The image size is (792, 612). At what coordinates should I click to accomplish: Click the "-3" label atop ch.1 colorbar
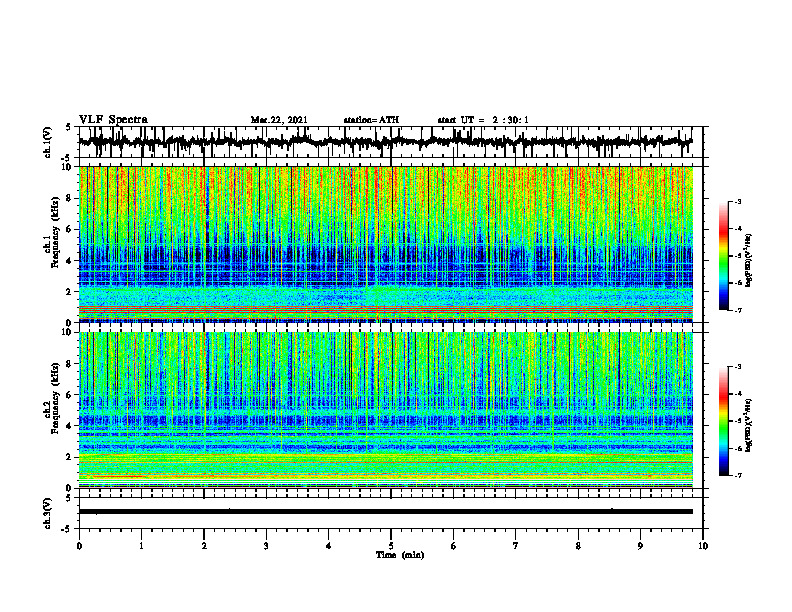point(737,201)
